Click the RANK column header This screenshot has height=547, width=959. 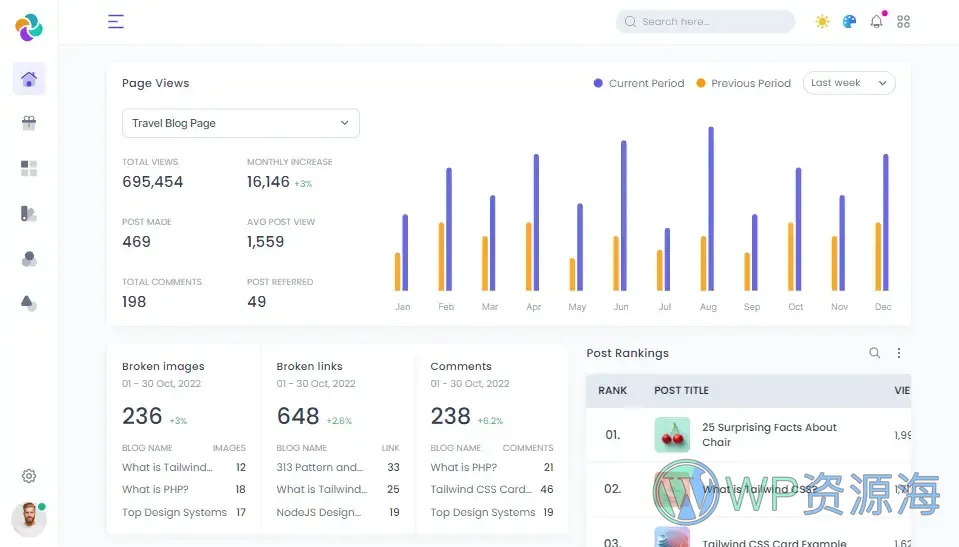[612, 390]
